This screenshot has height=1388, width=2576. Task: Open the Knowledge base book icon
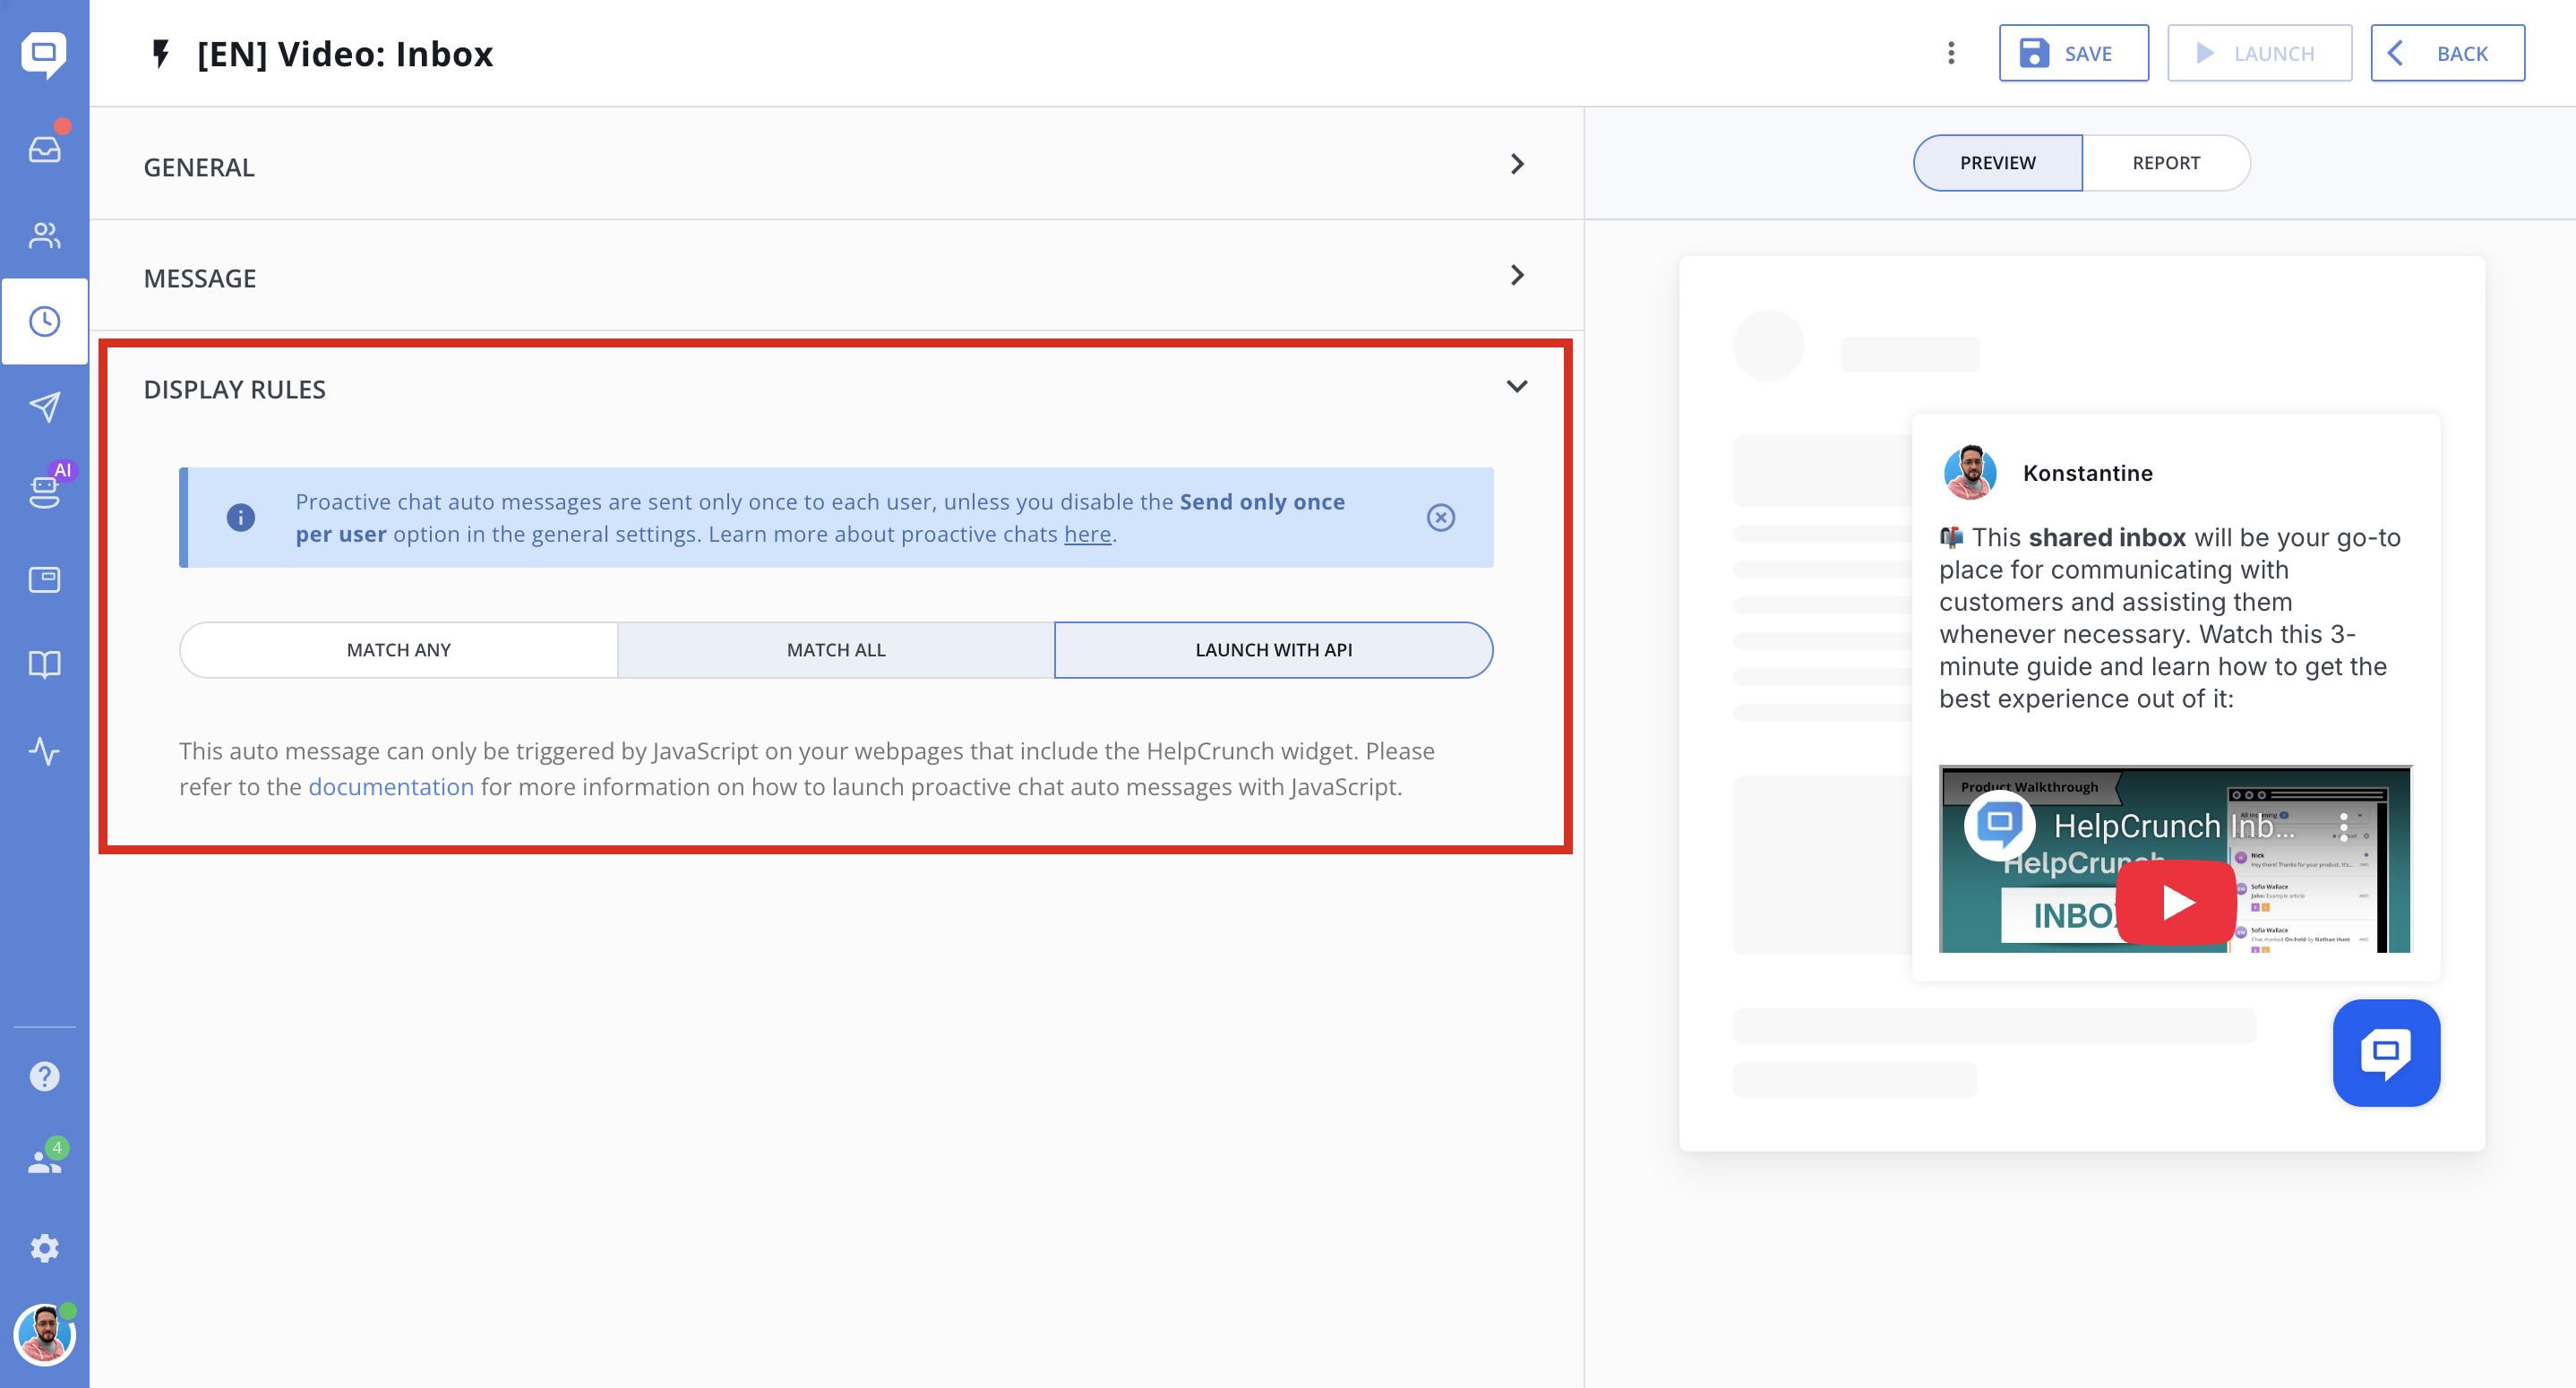tap(44, 665)
